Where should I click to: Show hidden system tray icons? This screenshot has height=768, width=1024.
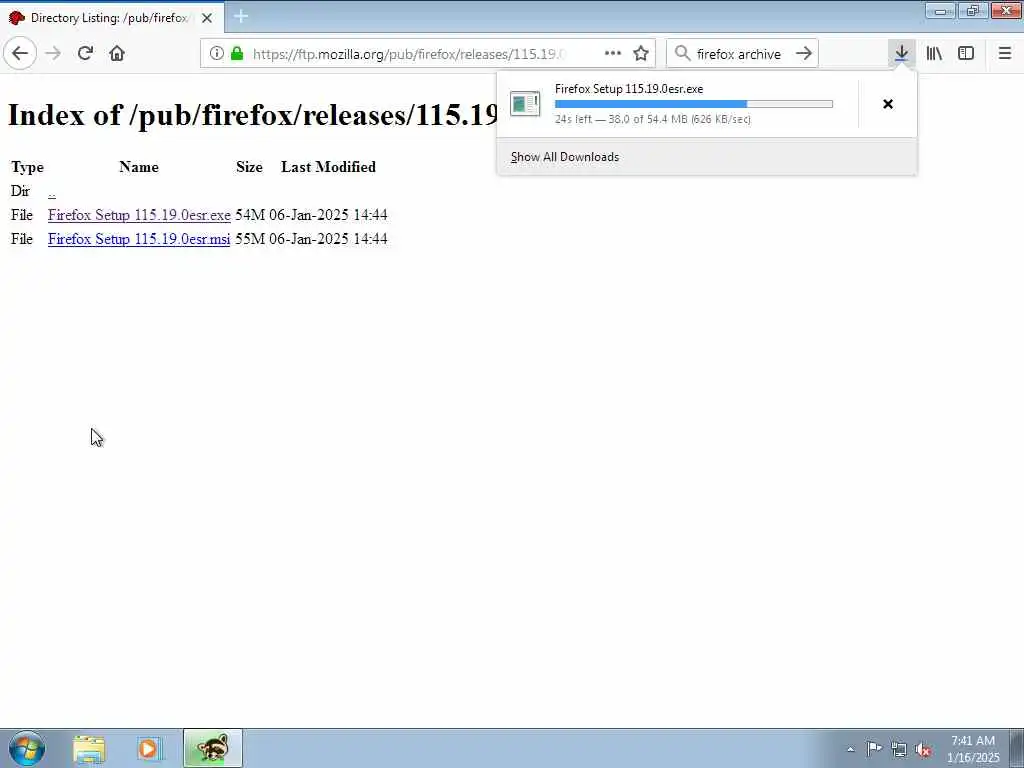[x=850, y=750]
